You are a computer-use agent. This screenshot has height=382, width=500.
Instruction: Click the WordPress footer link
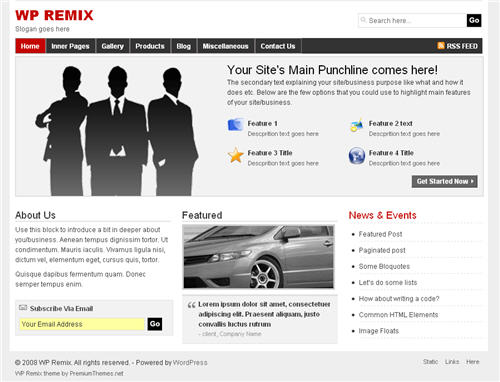click(190, 362)
